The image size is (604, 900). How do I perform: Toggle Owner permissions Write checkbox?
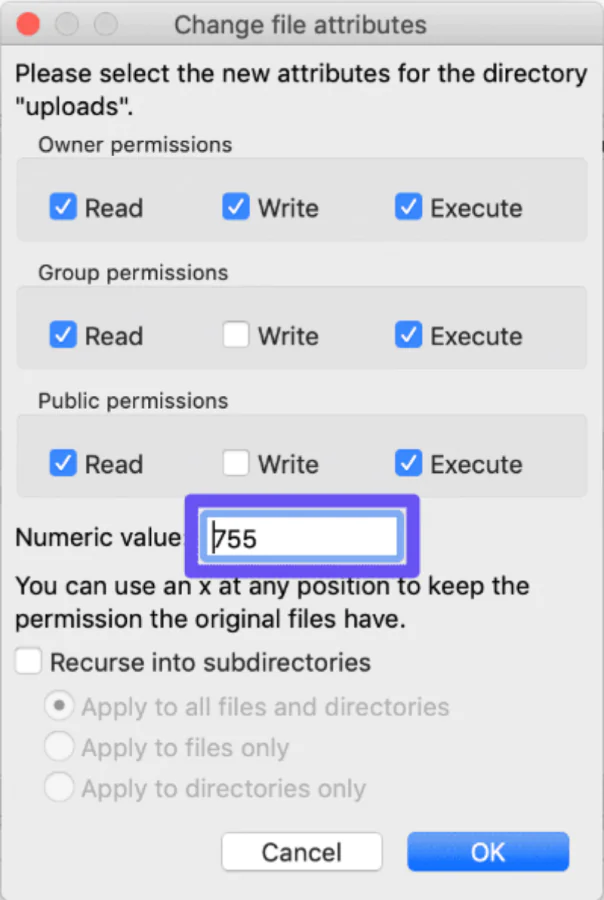click(x=236, y=207)
